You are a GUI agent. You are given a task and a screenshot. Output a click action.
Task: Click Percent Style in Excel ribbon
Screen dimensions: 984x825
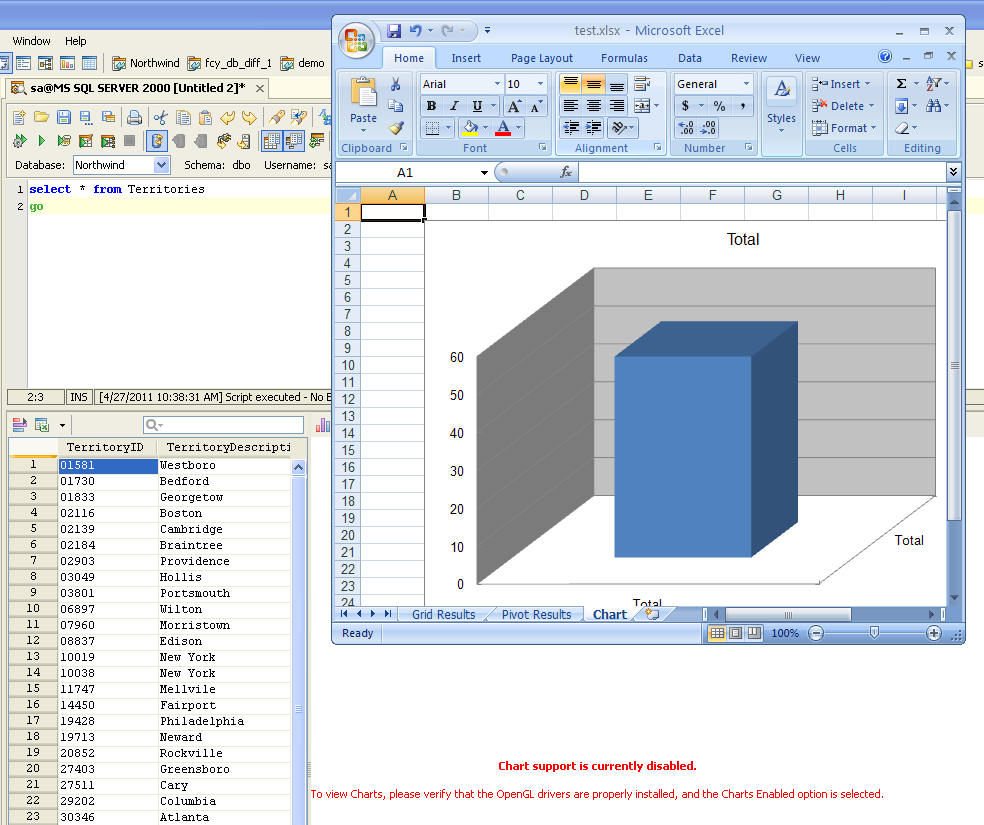720,106
